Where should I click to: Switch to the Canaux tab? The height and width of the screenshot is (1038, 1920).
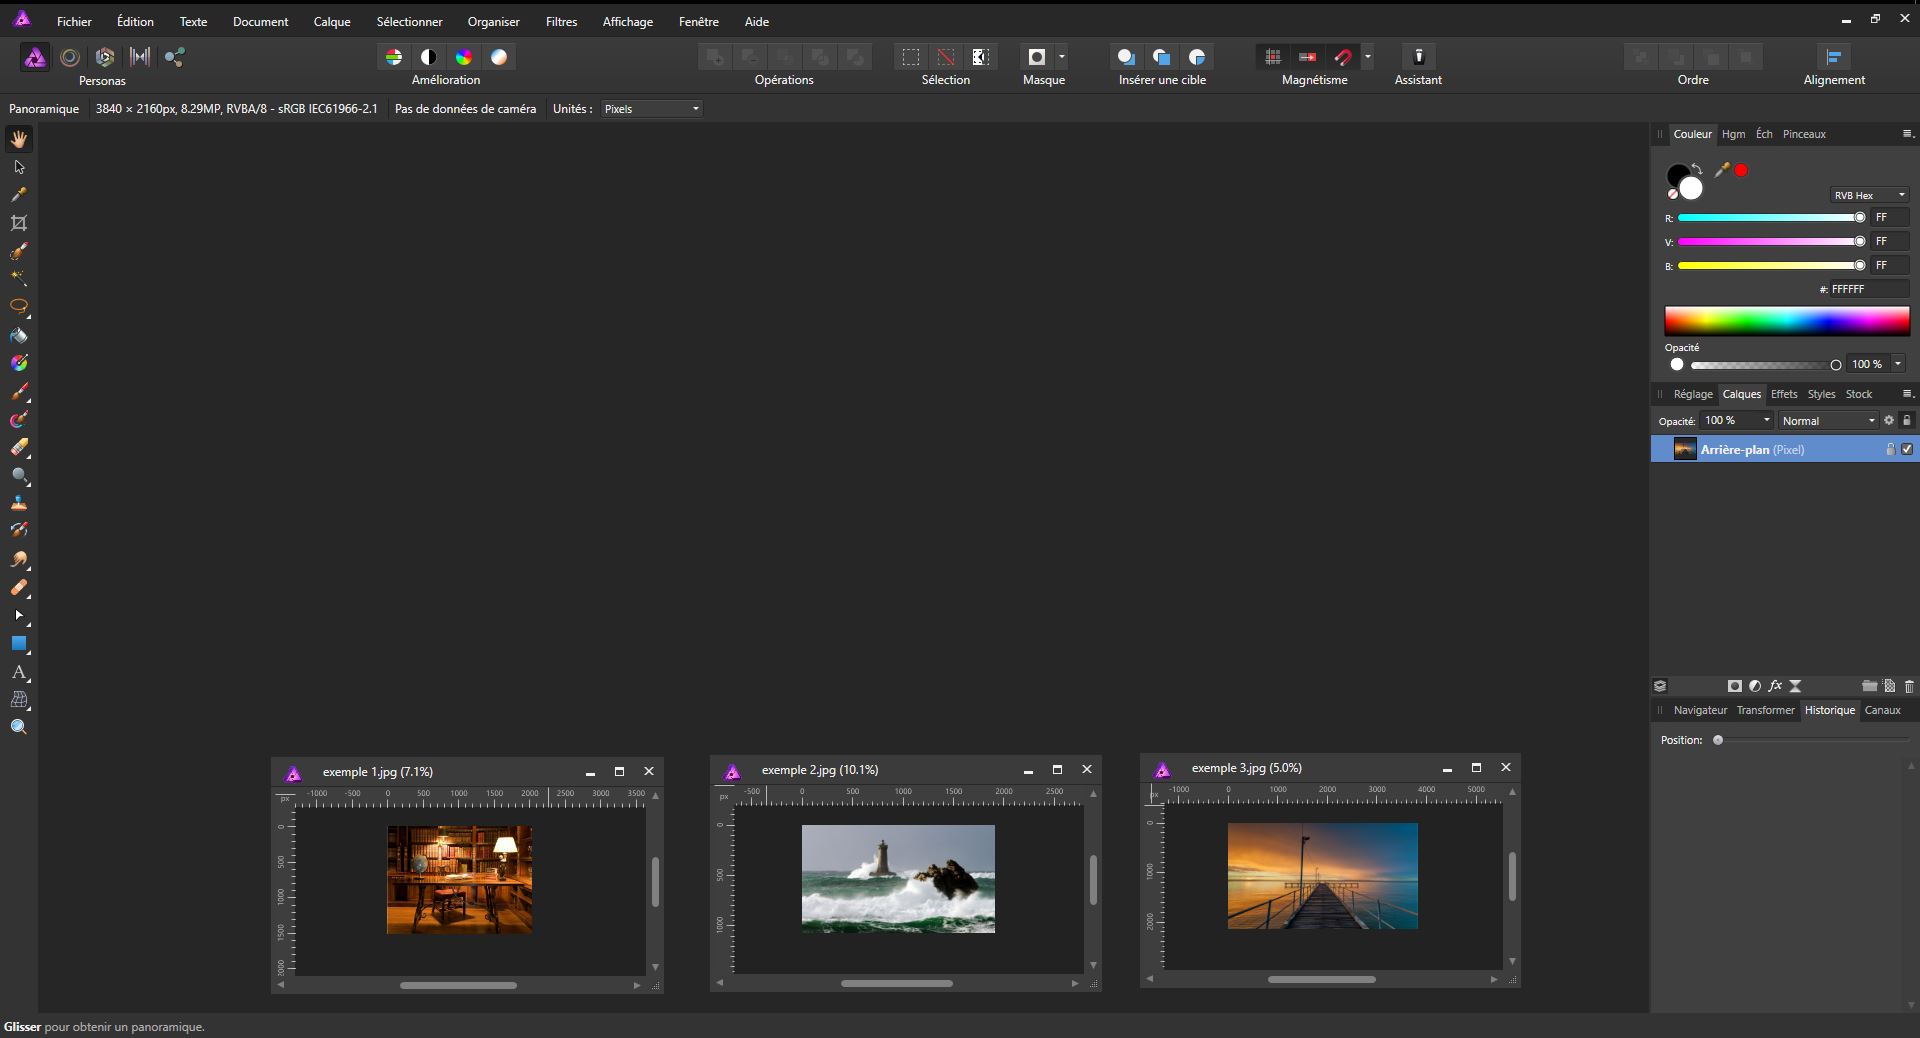click(1882, 710)
